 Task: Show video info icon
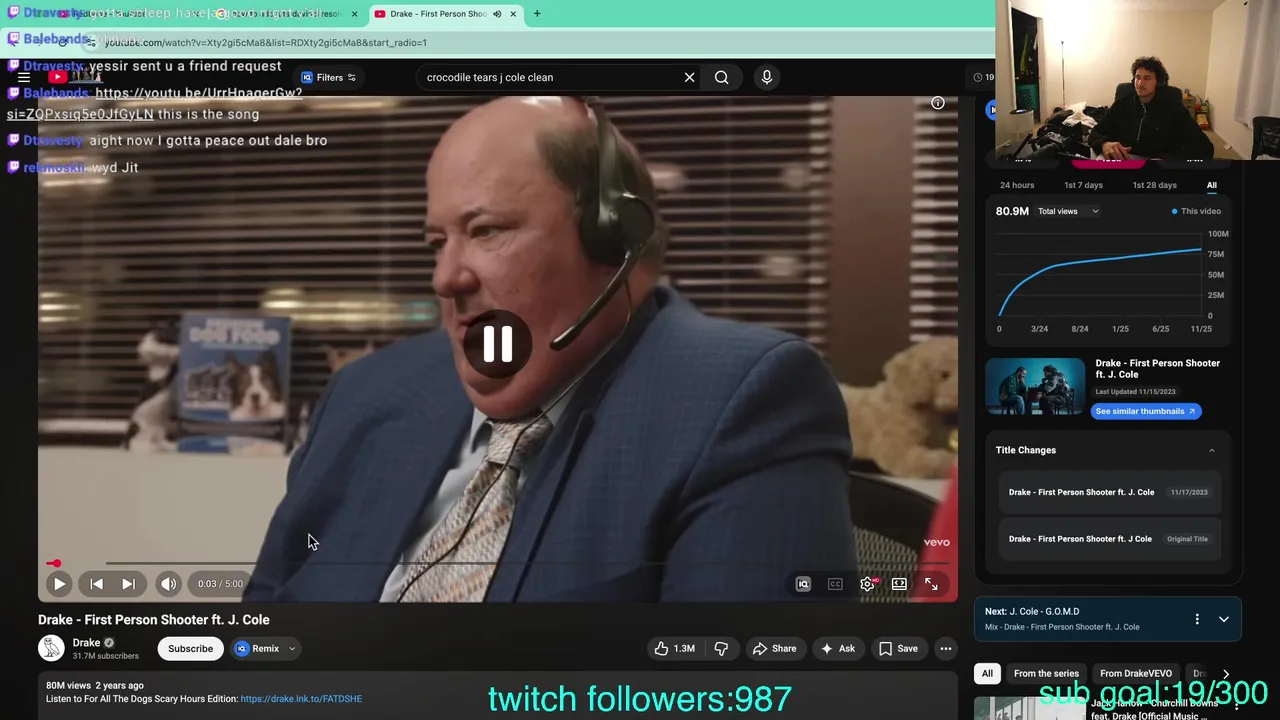point(938,103)
